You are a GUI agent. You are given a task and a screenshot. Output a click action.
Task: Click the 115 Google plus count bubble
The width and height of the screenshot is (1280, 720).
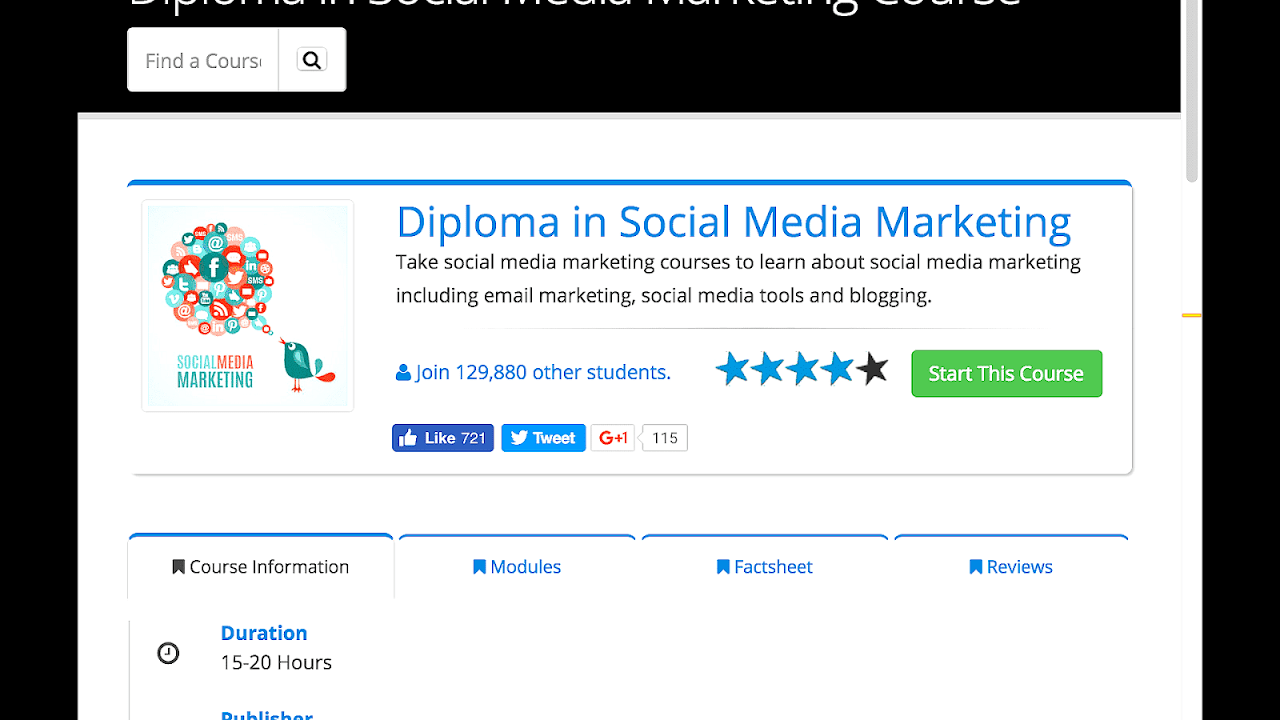[664, 438]
